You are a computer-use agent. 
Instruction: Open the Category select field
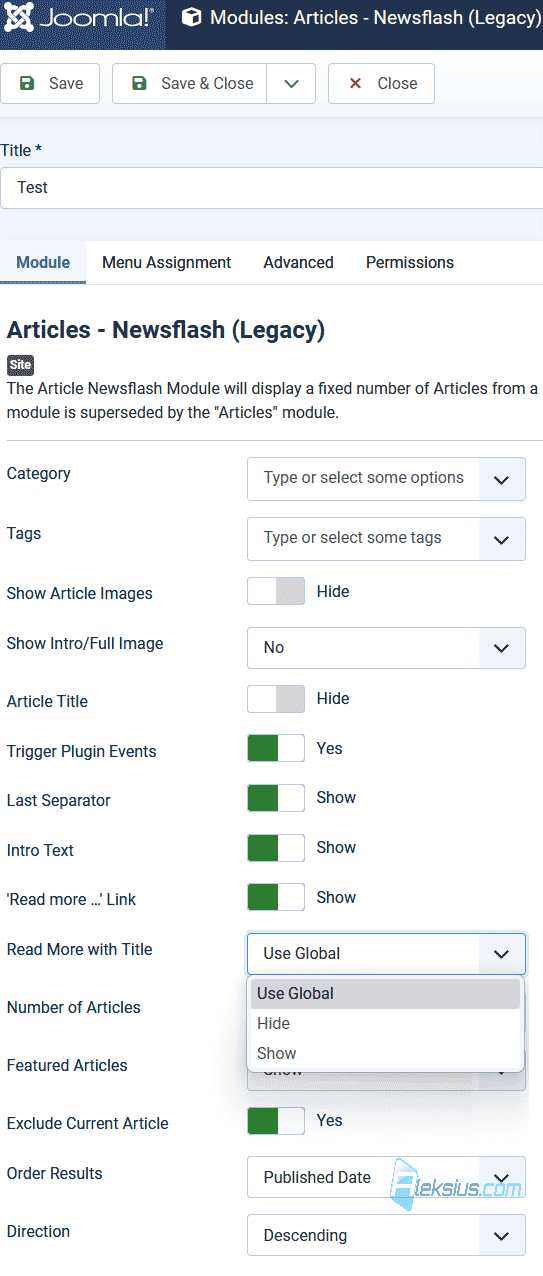(386, 478)
